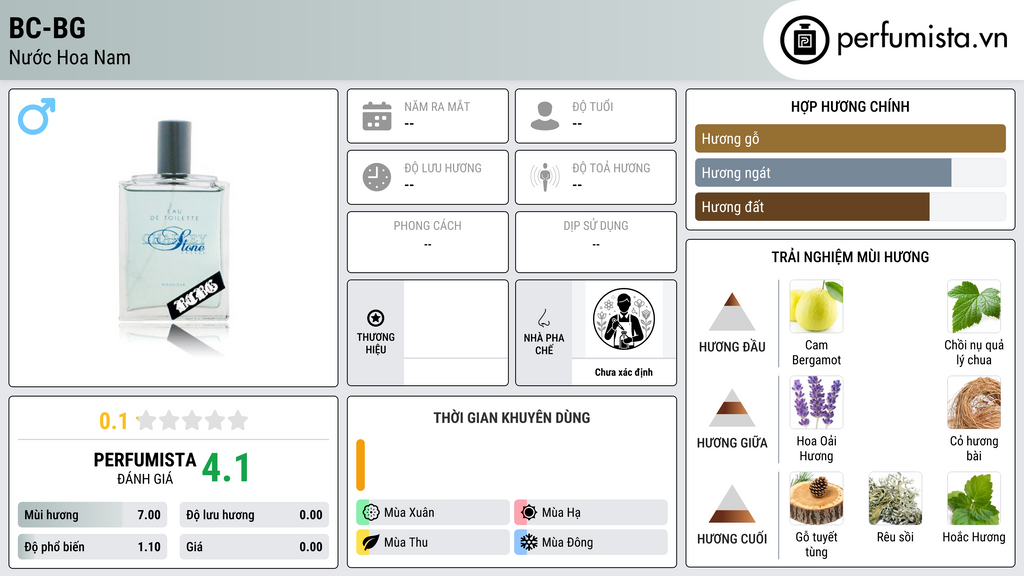This screenshot has width=1024, height=576.
Task: Select the Cỏ hương bài note image
Action: tap(974, 402)
